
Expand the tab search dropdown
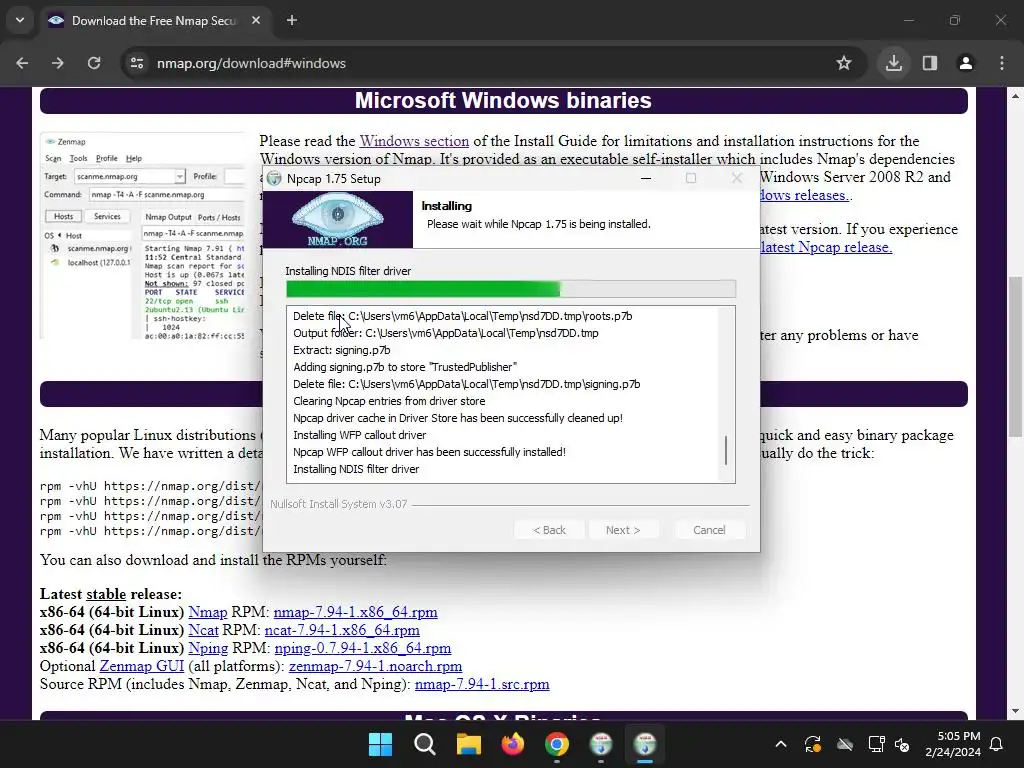tap(20, 21)
